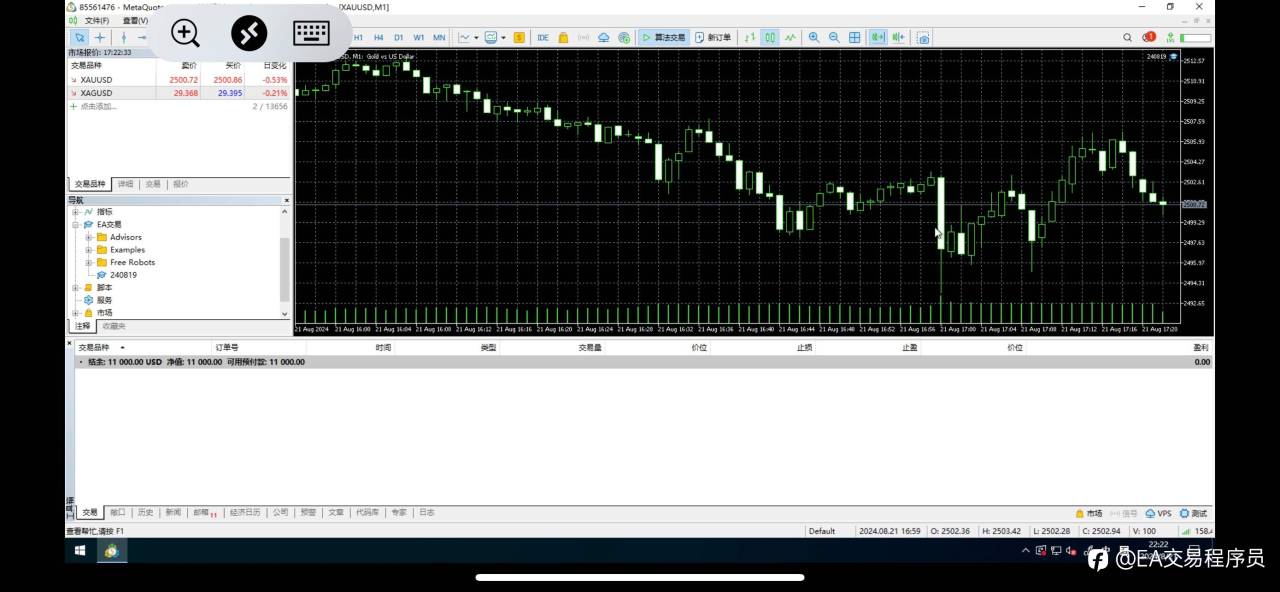The width and height of the screenshot is (1280, 592).
Task: Switch to Navigator 收藏夹 favorites tab
Action: click(114, 326)
